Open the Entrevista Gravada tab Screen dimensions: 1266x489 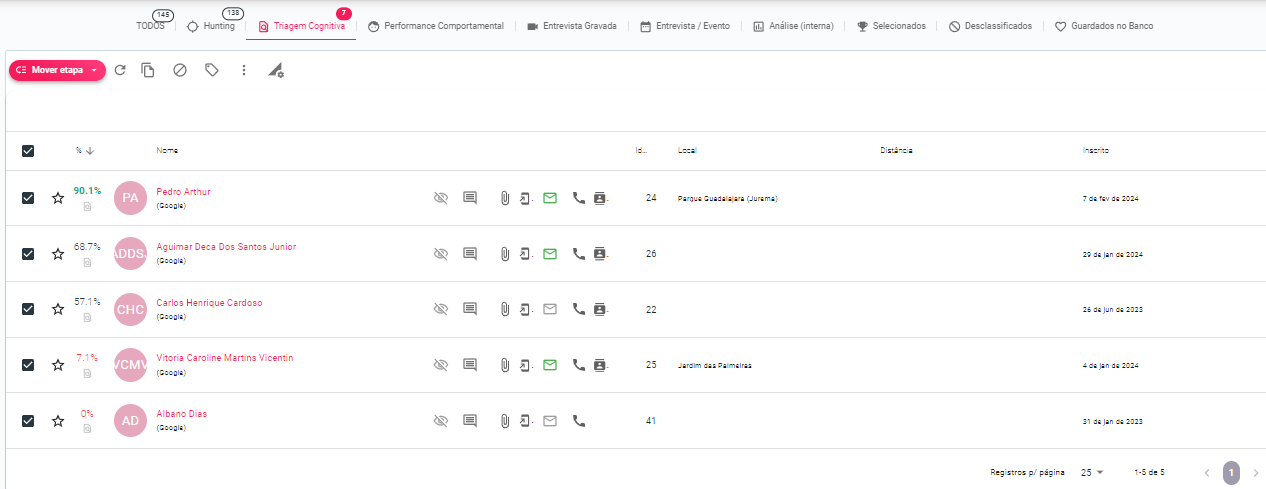tap(572, 26)
